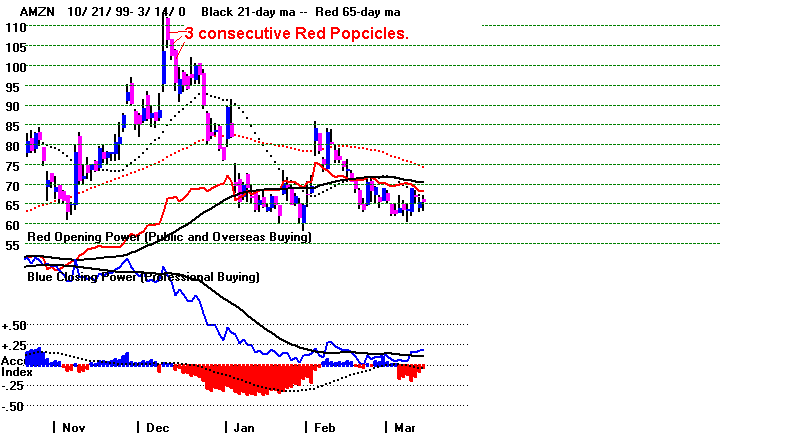Click the Dec month marker
The image size is (800, 435).
tap(157, 426)
